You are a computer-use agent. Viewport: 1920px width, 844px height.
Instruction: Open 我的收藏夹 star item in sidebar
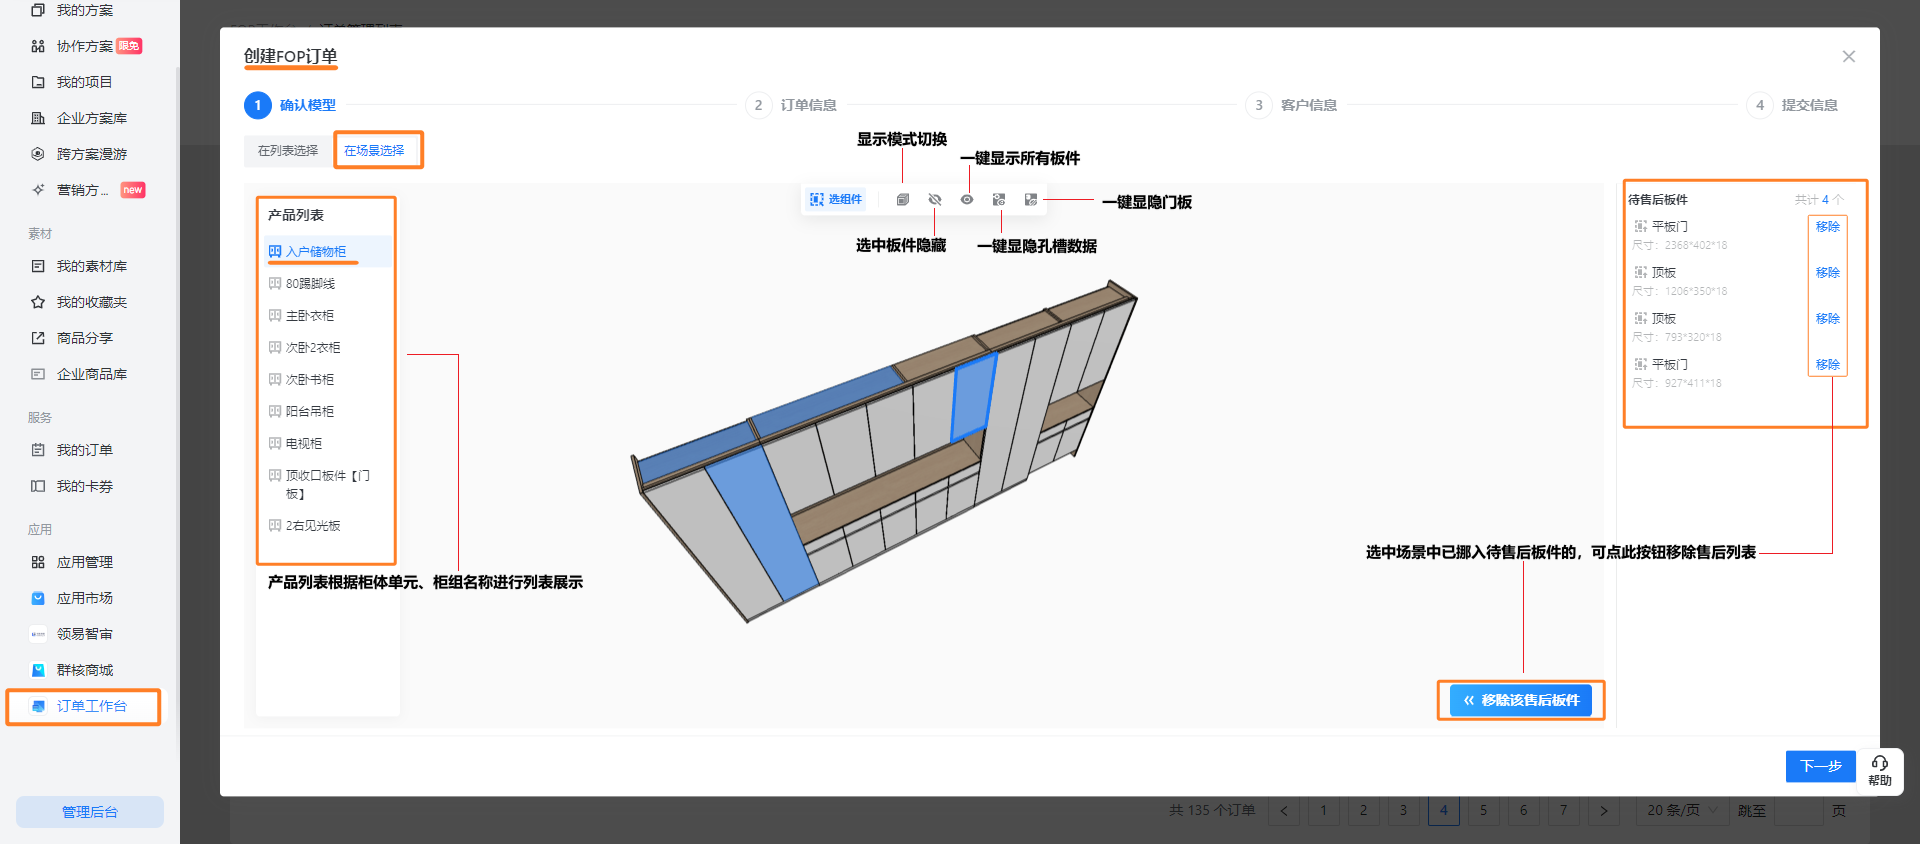click(91, 302)
